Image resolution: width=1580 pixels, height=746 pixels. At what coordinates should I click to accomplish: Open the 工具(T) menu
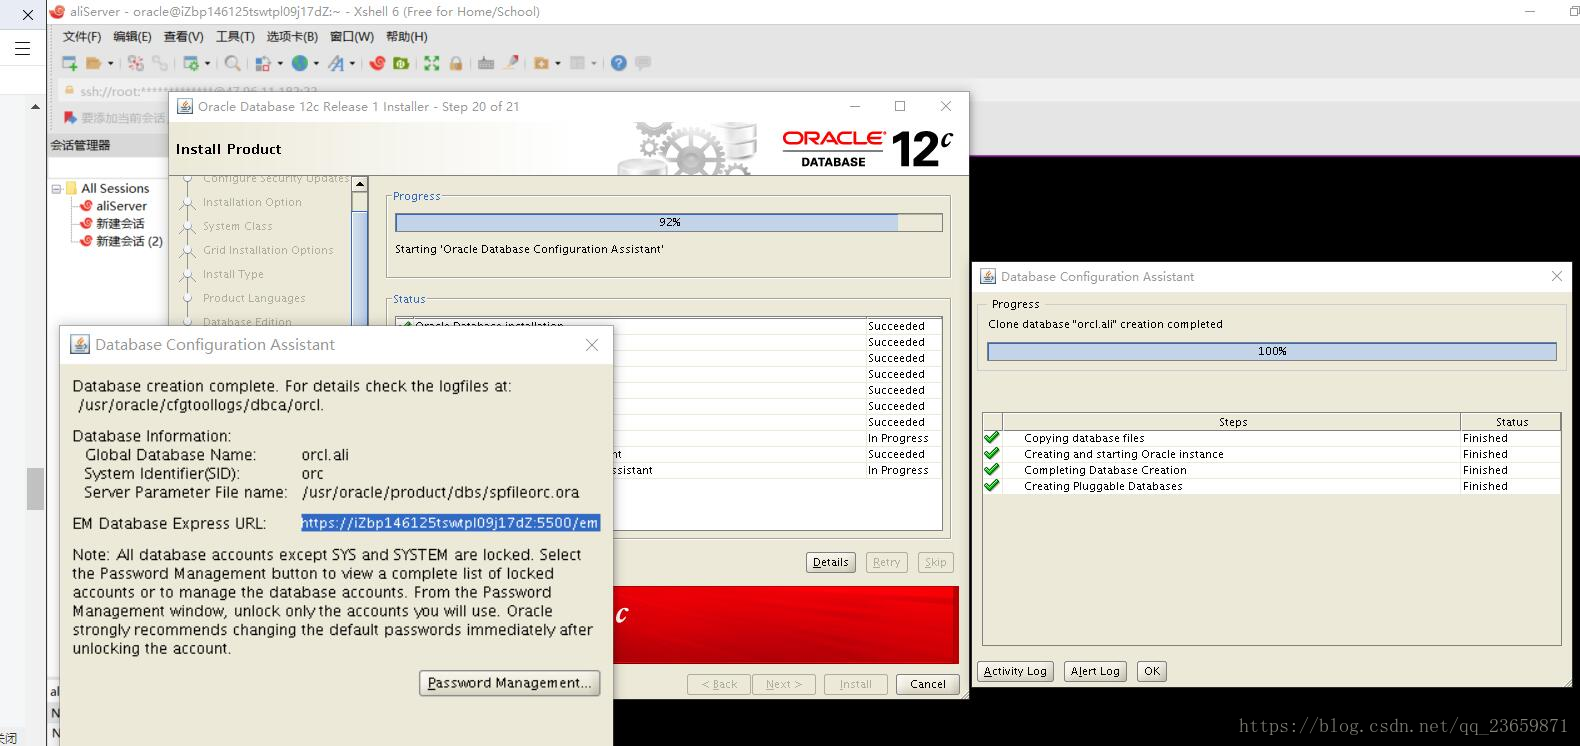235,37
